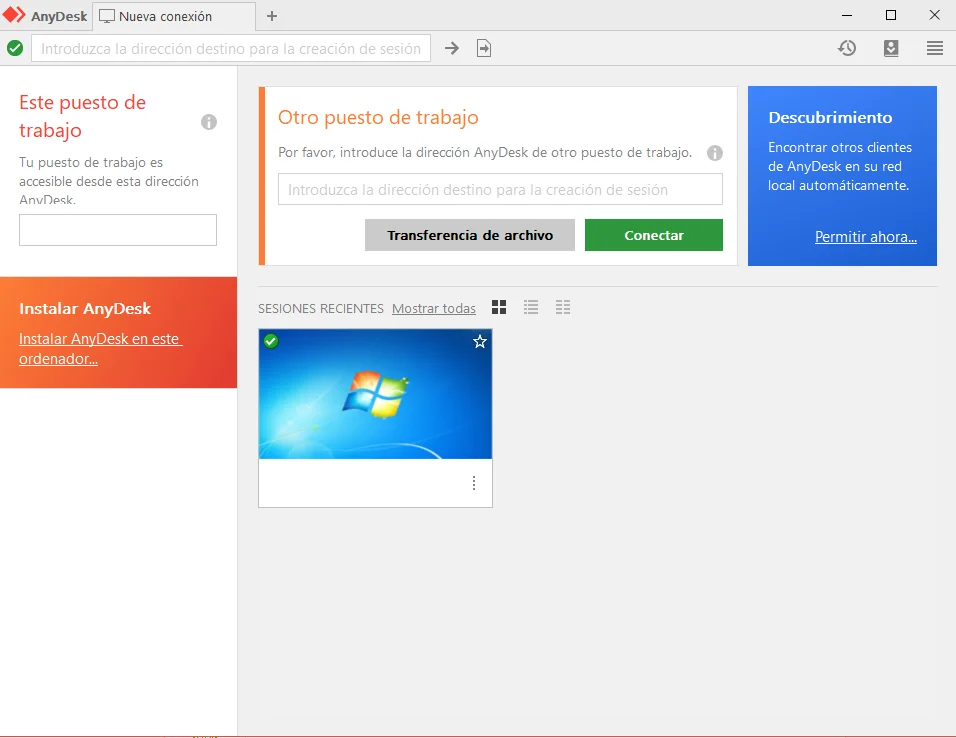Switch recent sessions to detailed list view
This screenshot has height=738, width=956.
pos(563,307)
